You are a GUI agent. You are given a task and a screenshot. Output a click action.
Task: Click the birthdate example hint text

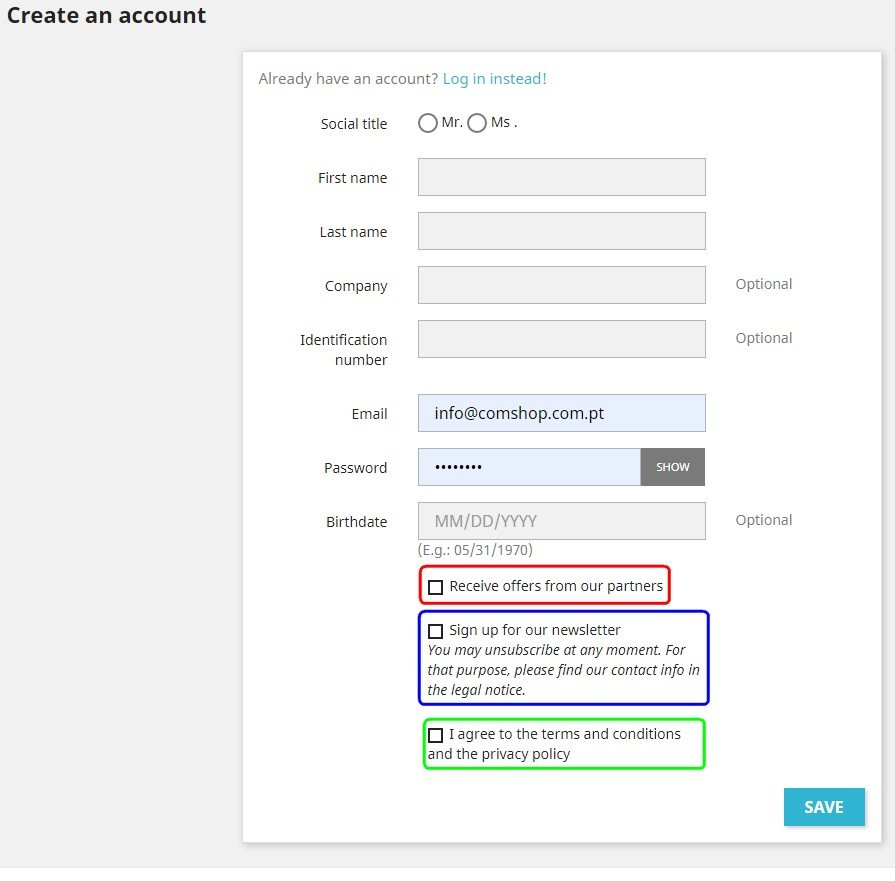[475, 550]
